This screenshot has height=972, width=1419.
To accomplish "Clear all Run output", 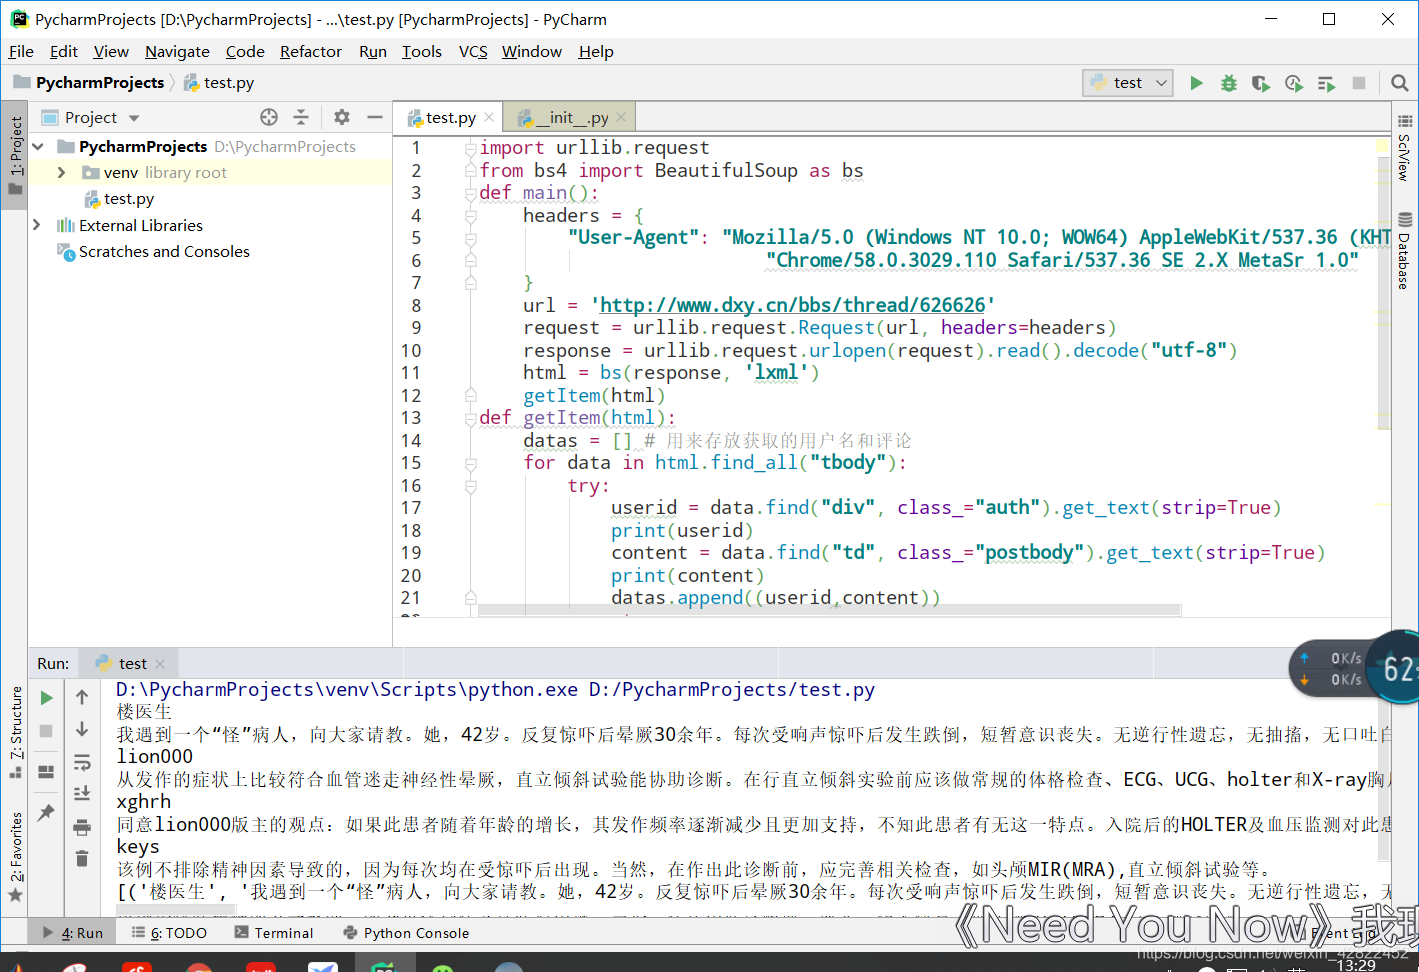I will (x=82, y=859).
